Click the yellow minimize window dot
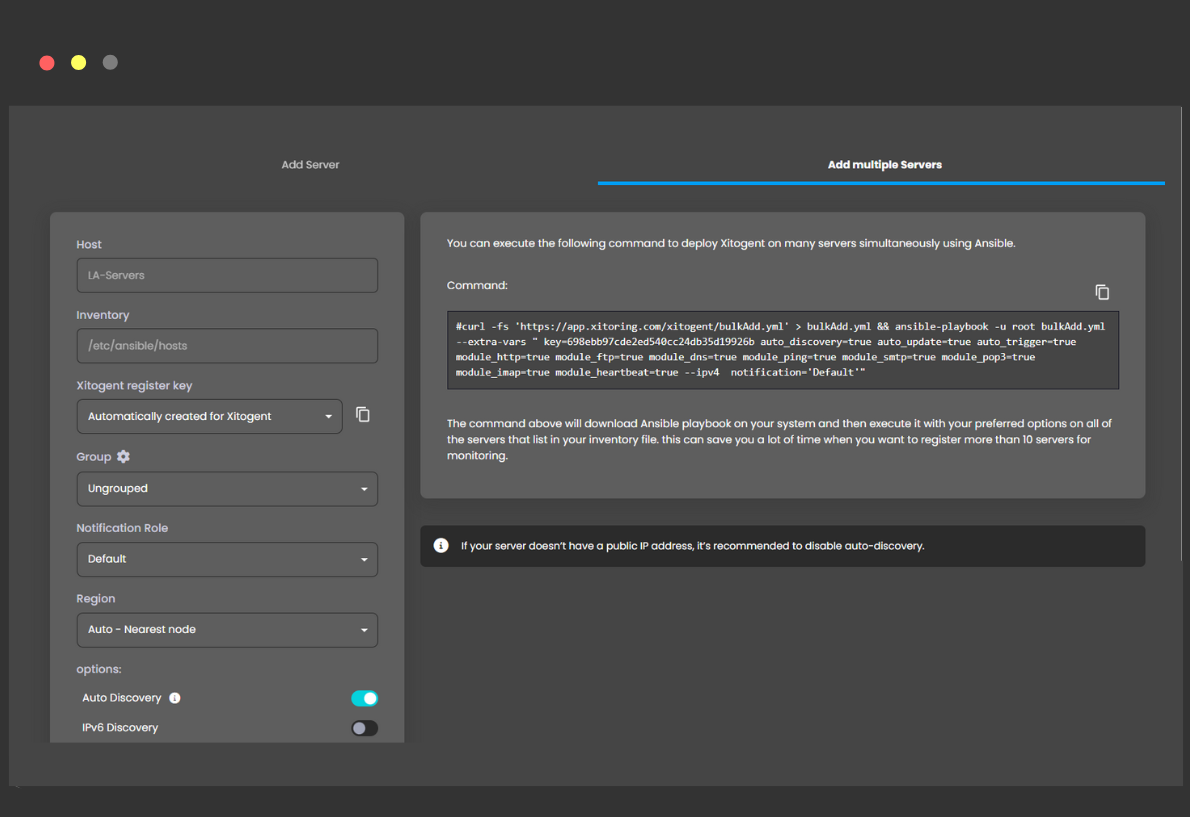Viewport: 1190px width, 817px height. [x=79, y=63]
